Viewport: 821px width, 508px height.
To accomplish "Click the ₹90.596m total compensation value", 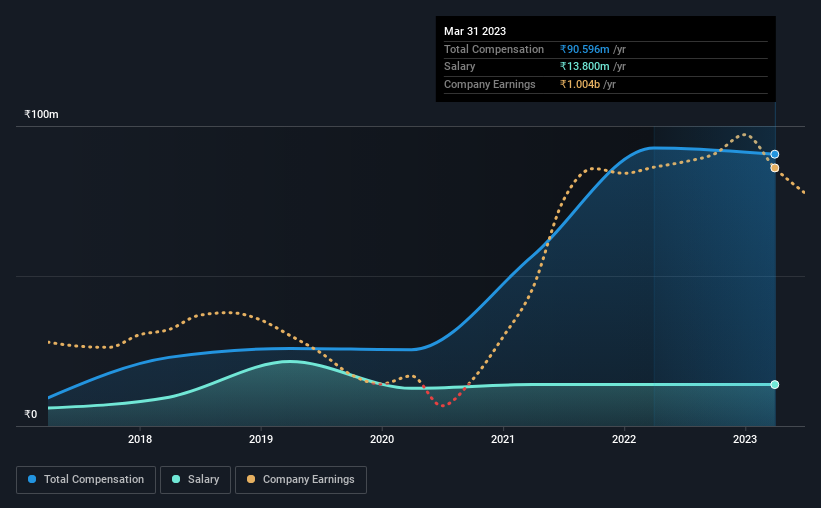I will [584, 49].
